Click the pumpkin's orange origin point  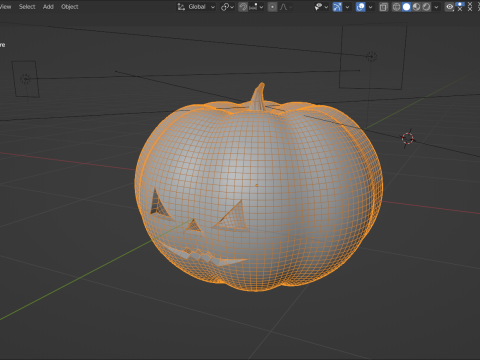pyautogui.click(x=257, y=185)
